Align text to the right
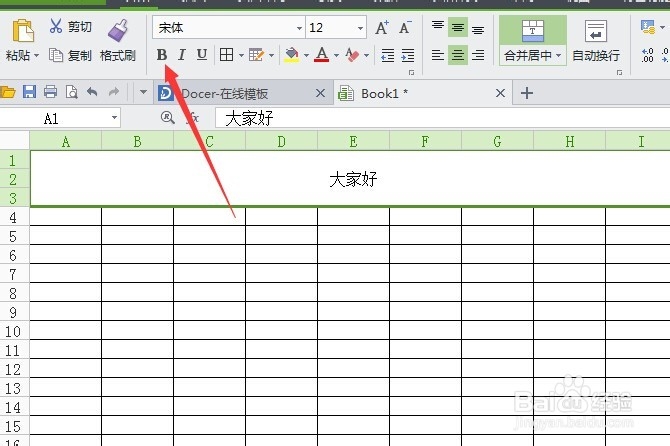The image size is (670, 446). (478, 55)
